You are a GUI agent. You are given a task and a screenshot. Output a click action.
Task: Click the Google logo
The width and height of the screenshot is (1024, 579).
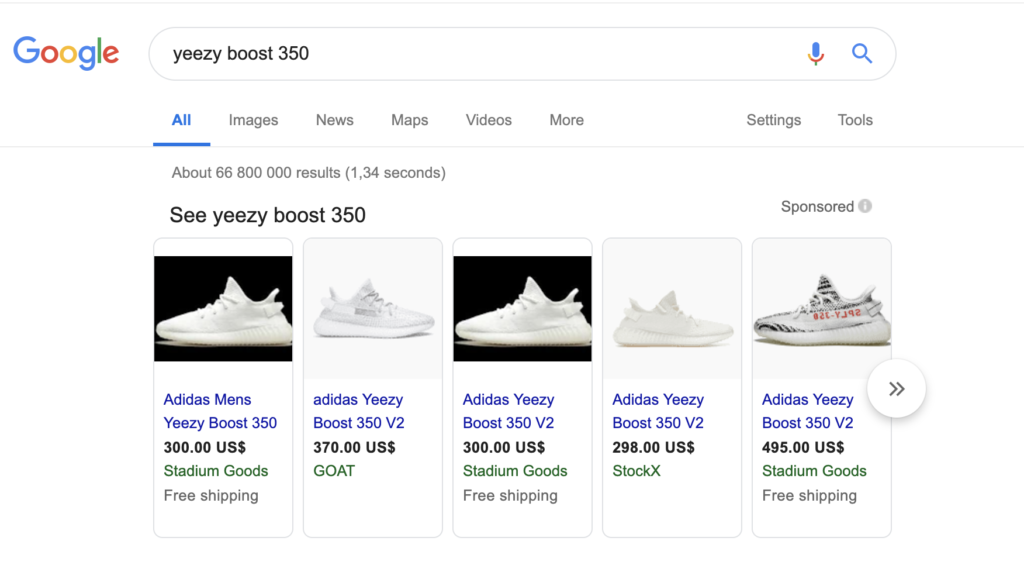[x=66, y=53]
